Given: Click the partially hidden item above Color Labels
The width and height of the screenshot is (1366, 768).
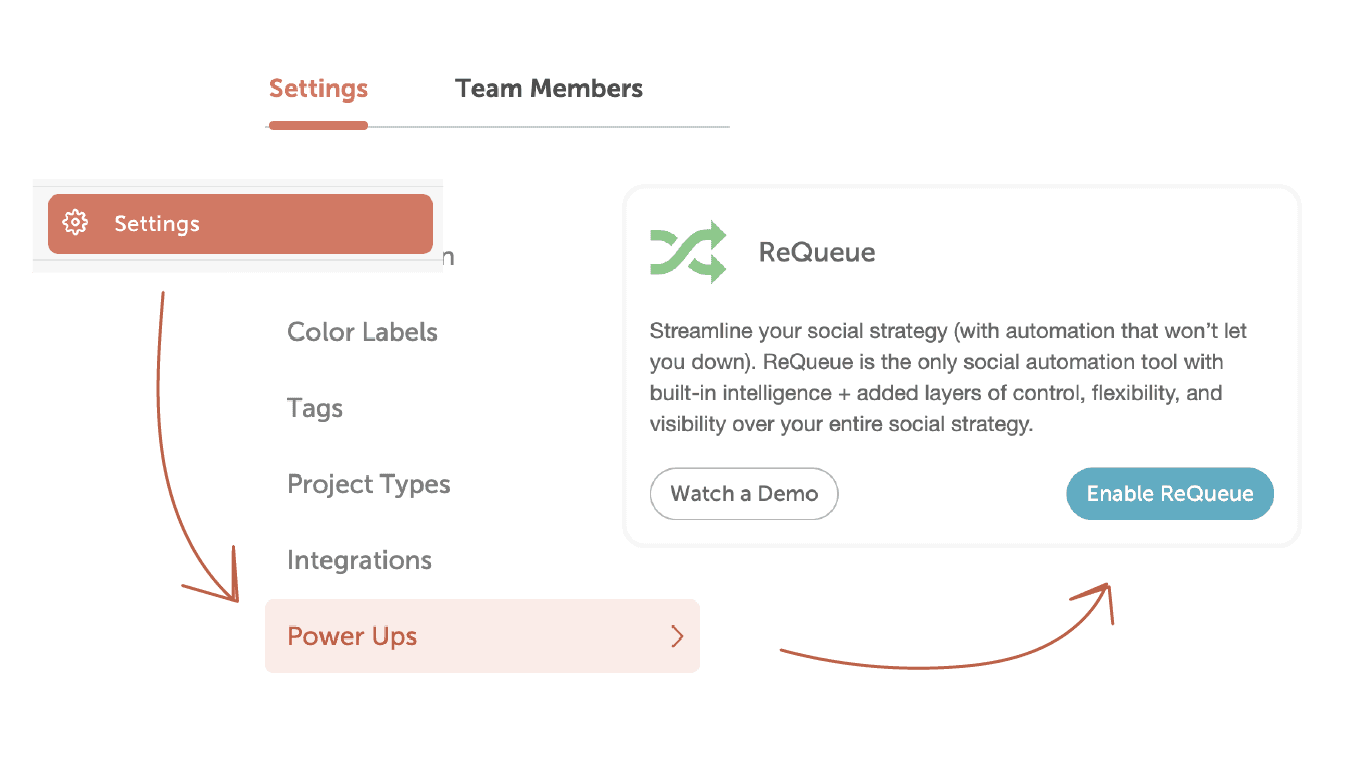Looking at the screenshot, I should coord(448,258).
